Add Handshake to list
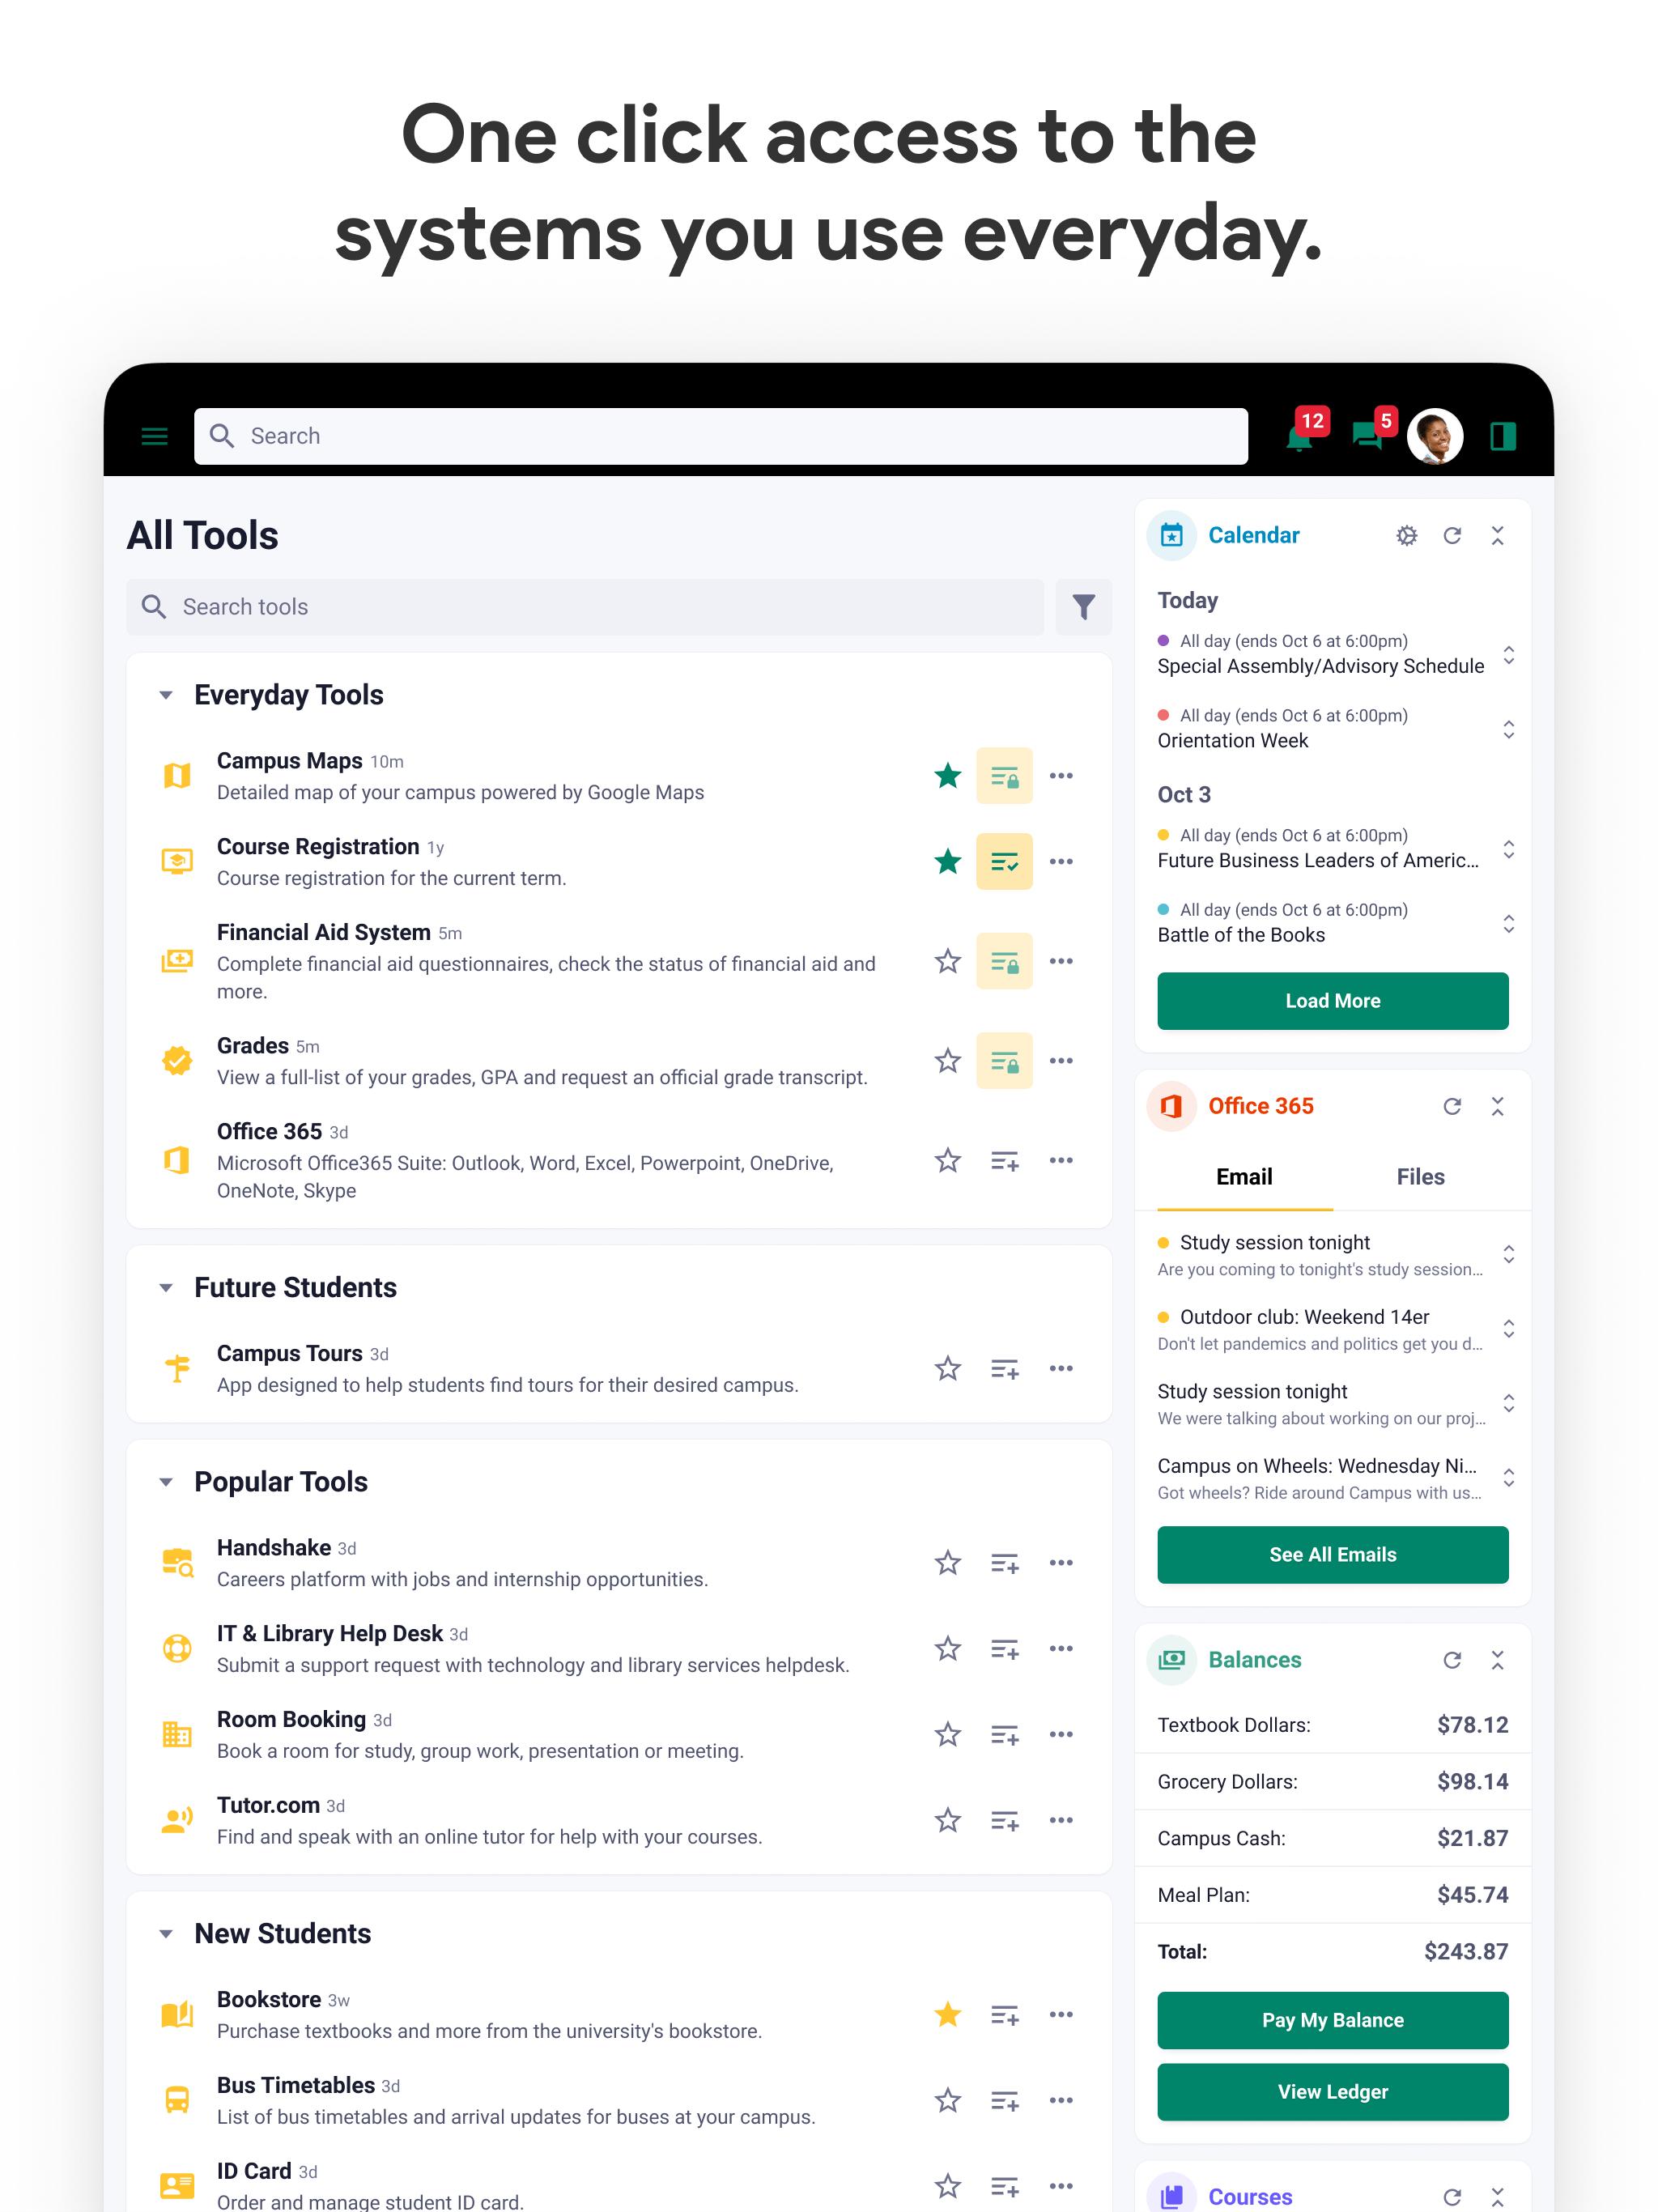 tap(1004, 1563)
